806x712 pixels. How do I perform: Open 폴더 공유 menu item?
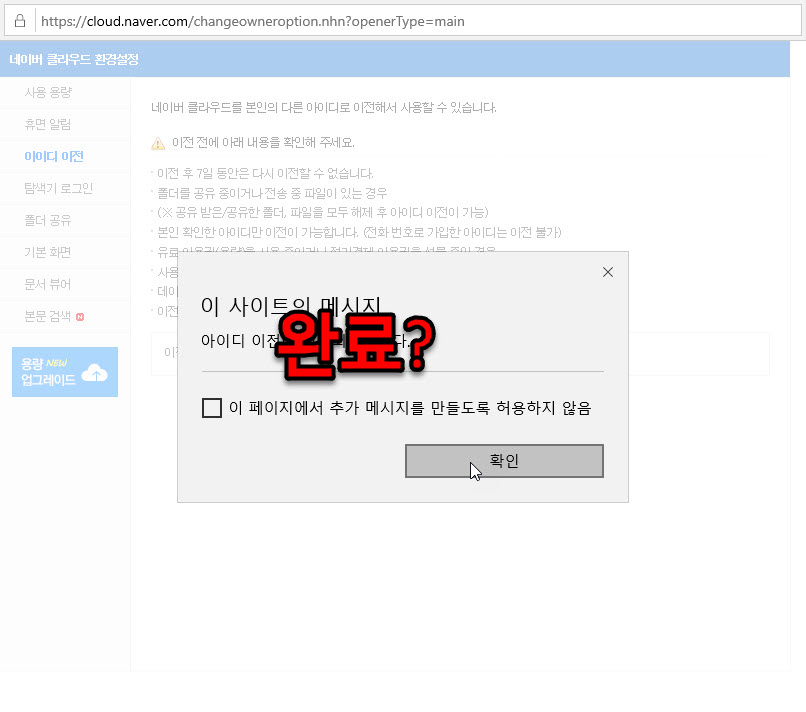point(48,221)
